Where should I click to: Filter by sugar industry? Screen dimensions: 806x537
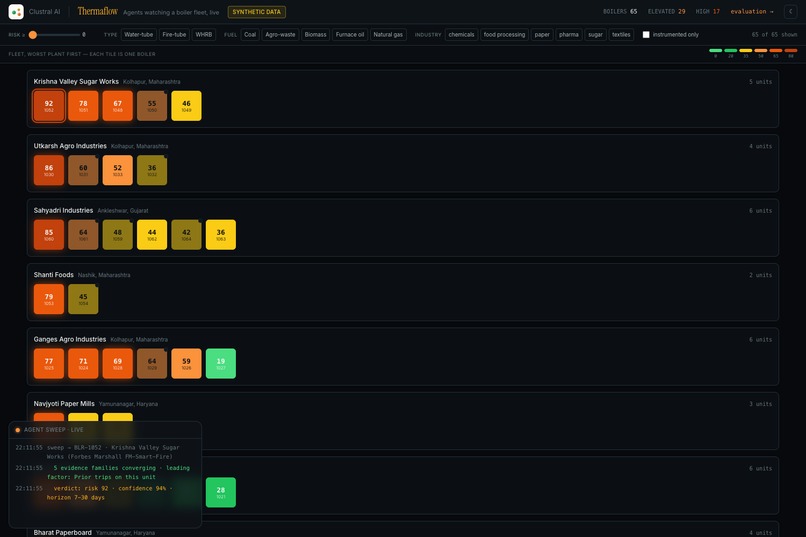pyautogui.click(x=595, y=34)
